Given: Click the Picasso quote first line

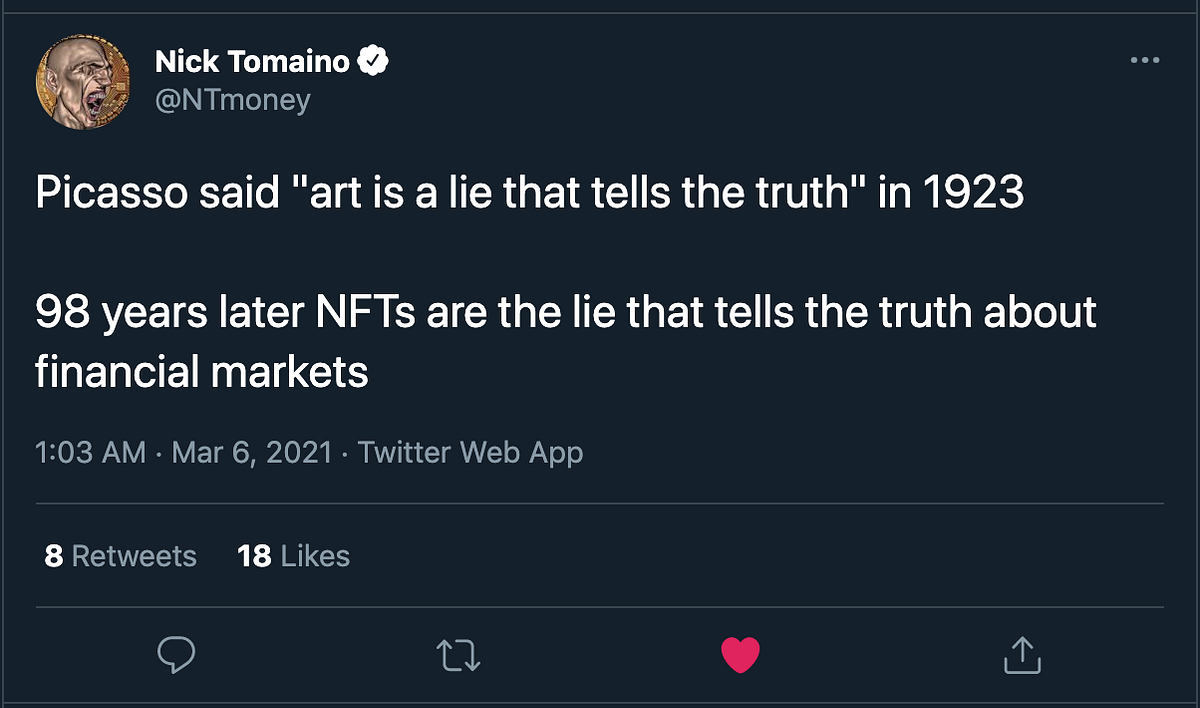Looking at the screenshot, I should click(530, 193).
